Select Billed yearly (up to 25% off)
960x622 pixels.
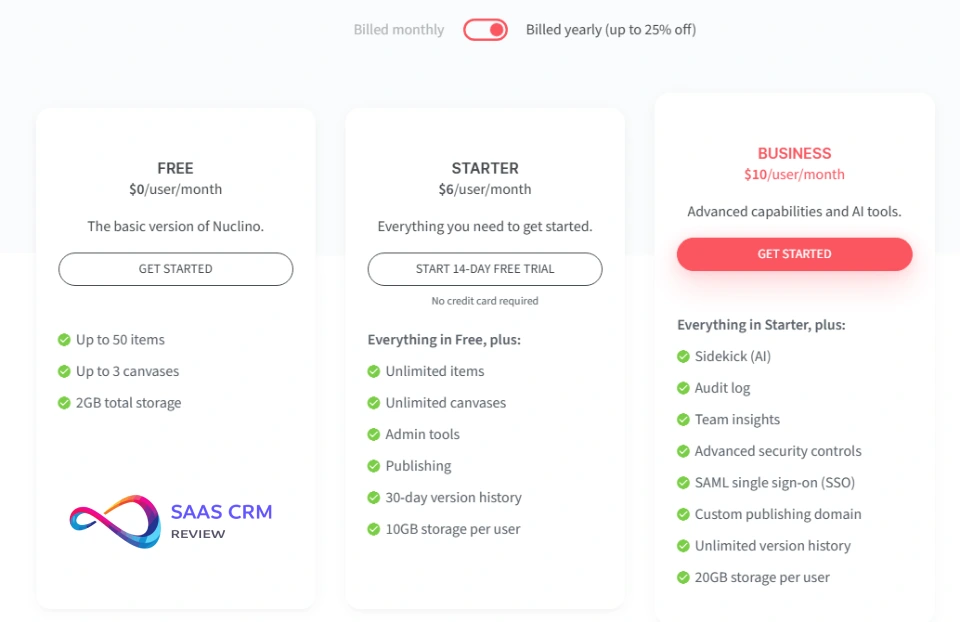pyautogui.click(x=611, y=30)
